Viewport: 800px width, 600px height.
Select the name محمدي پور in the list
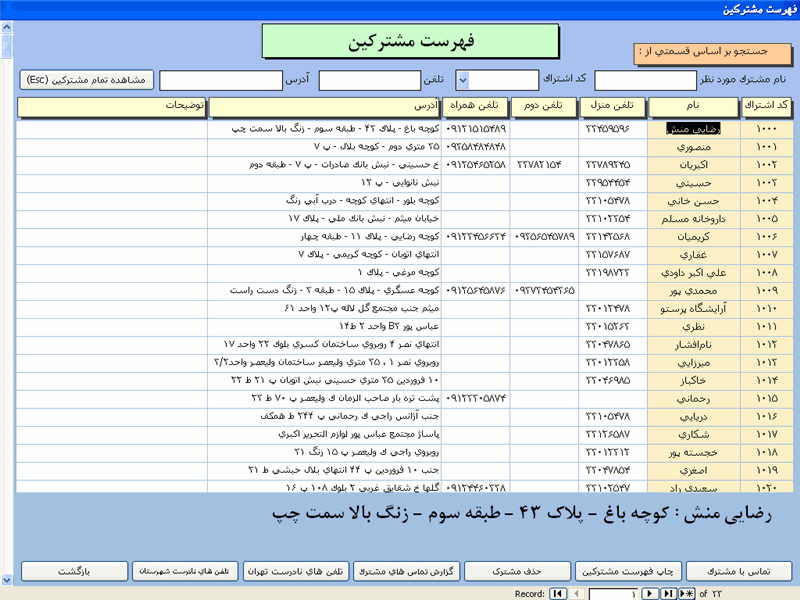point(693,291)
